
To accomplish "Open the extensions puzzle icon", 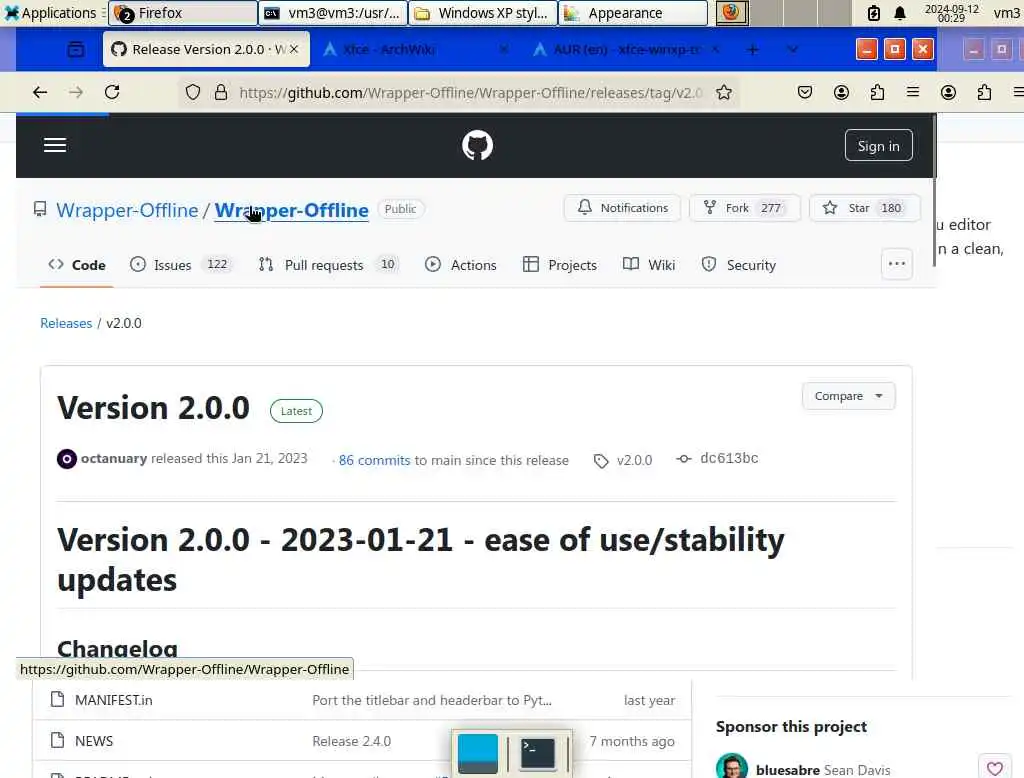I will (x=877, y=93).
